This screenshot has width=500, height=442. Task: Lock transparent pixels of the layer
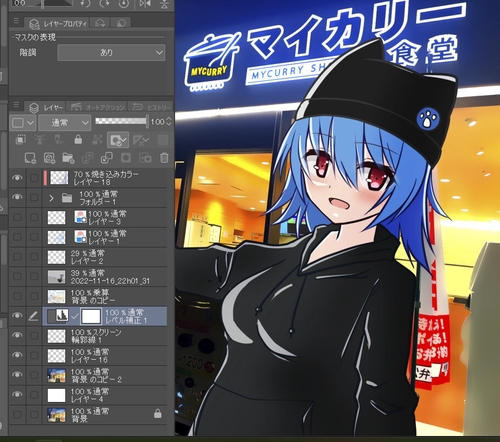click(x=97, y=140)
